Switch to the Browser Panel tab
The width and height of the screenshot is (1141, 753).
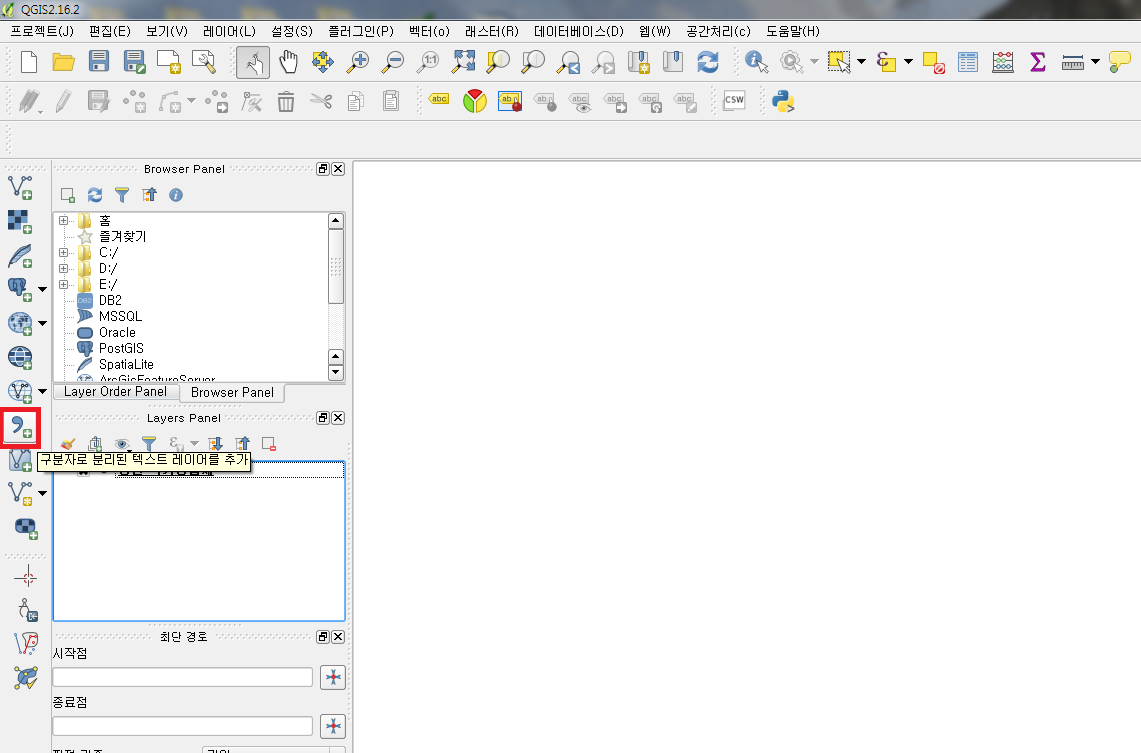232,392
